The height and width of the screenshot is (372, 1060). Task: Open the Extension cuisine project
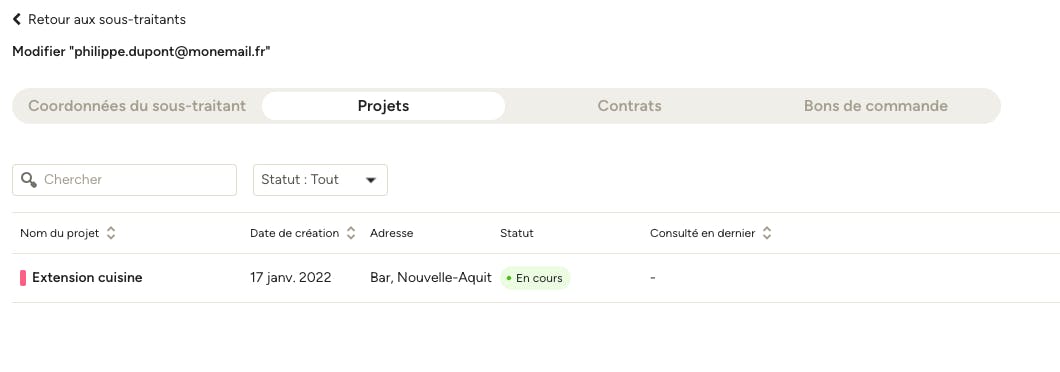click(87, 277)
